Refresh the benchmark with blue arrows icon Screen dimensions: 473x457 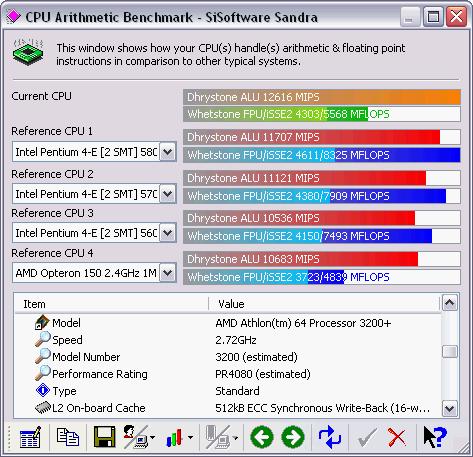coord(329,437)
